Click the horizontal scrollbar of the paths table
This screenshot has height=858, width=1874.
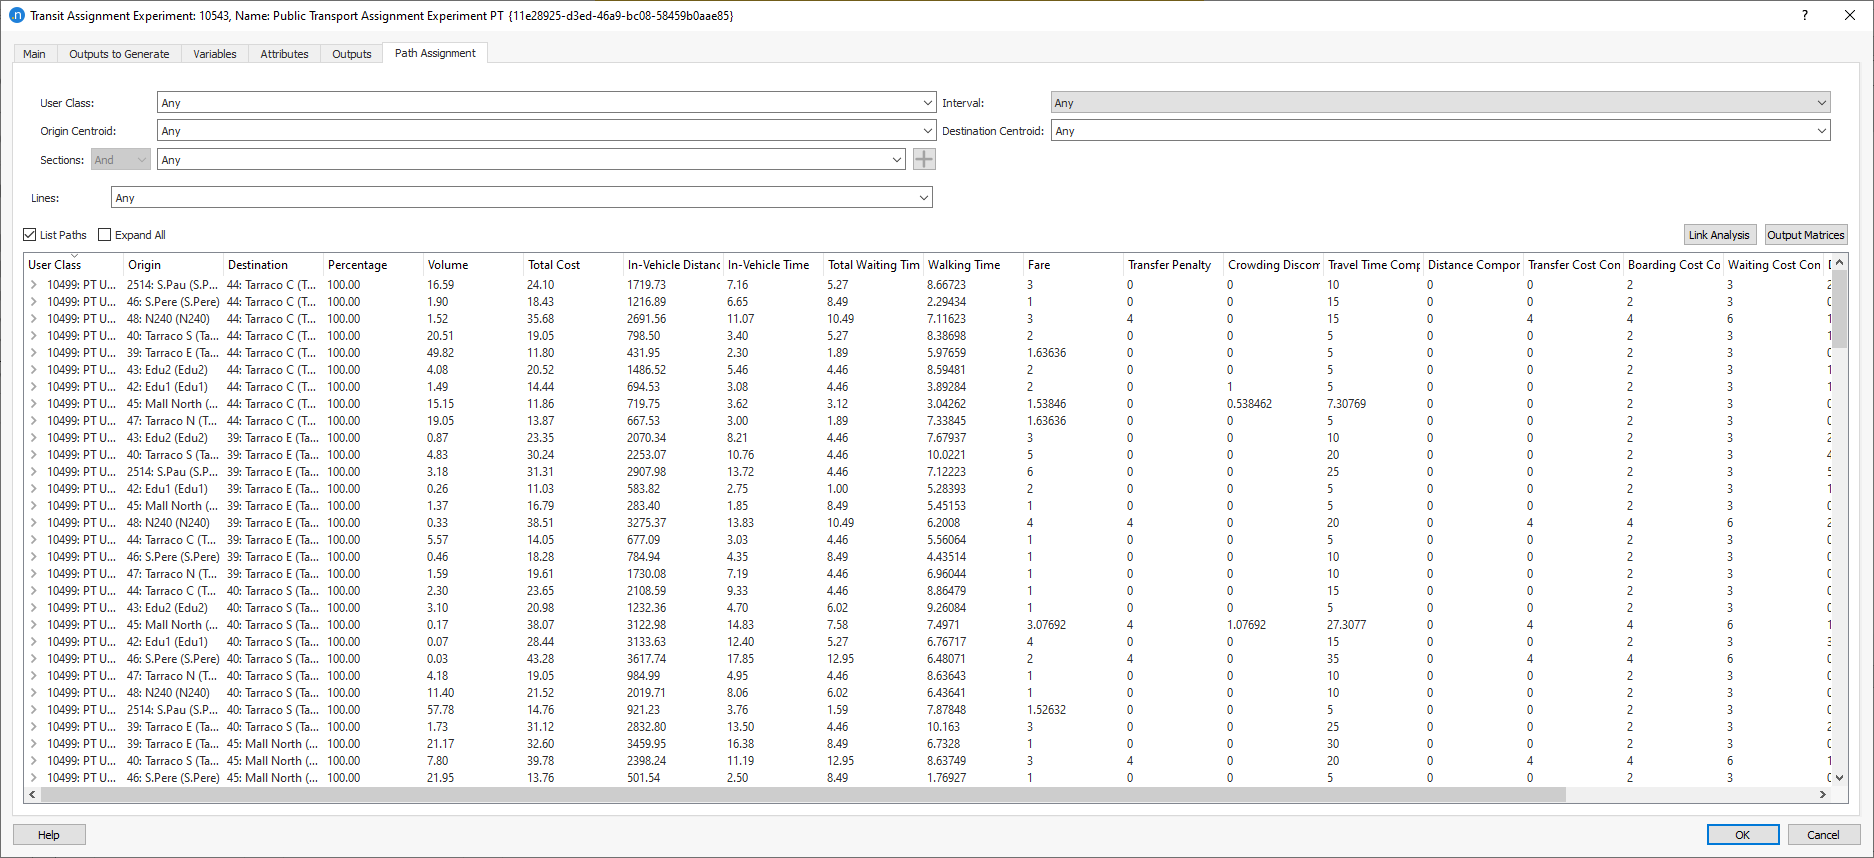pyautogui.click(x=803, y=794)
